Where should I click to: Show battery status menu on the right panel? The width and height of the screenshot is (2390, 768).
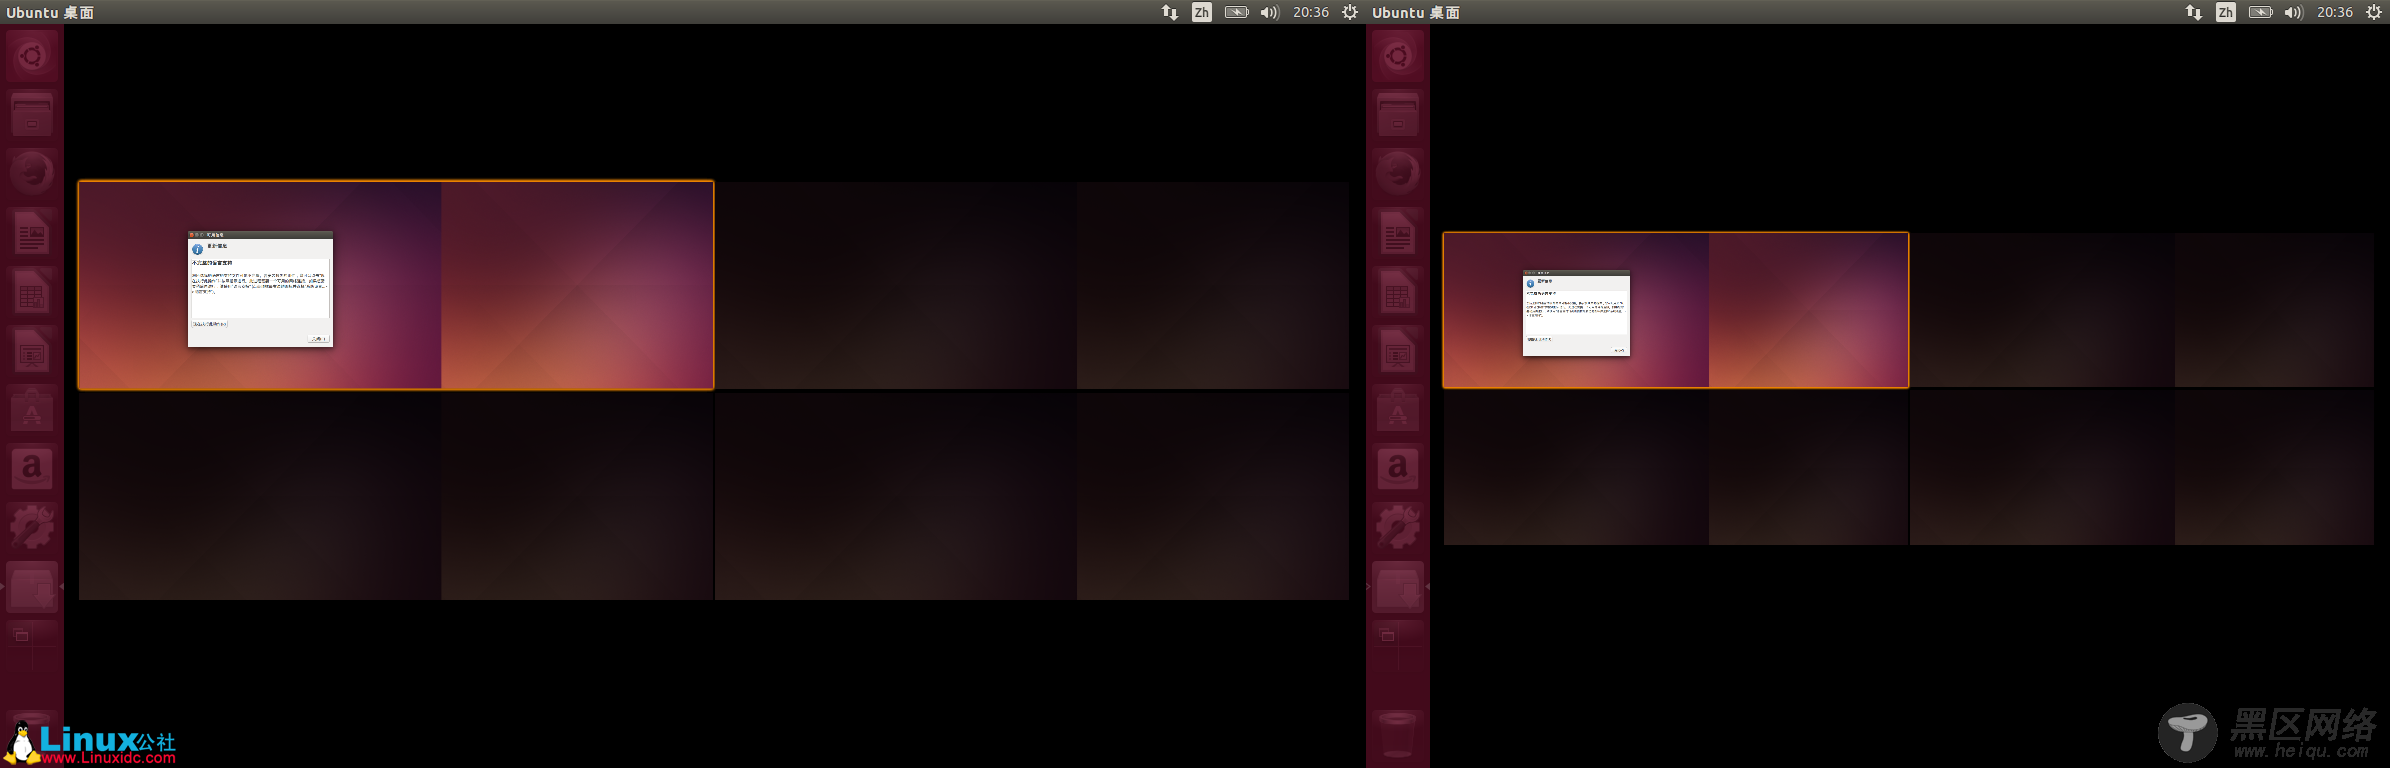2260,12
